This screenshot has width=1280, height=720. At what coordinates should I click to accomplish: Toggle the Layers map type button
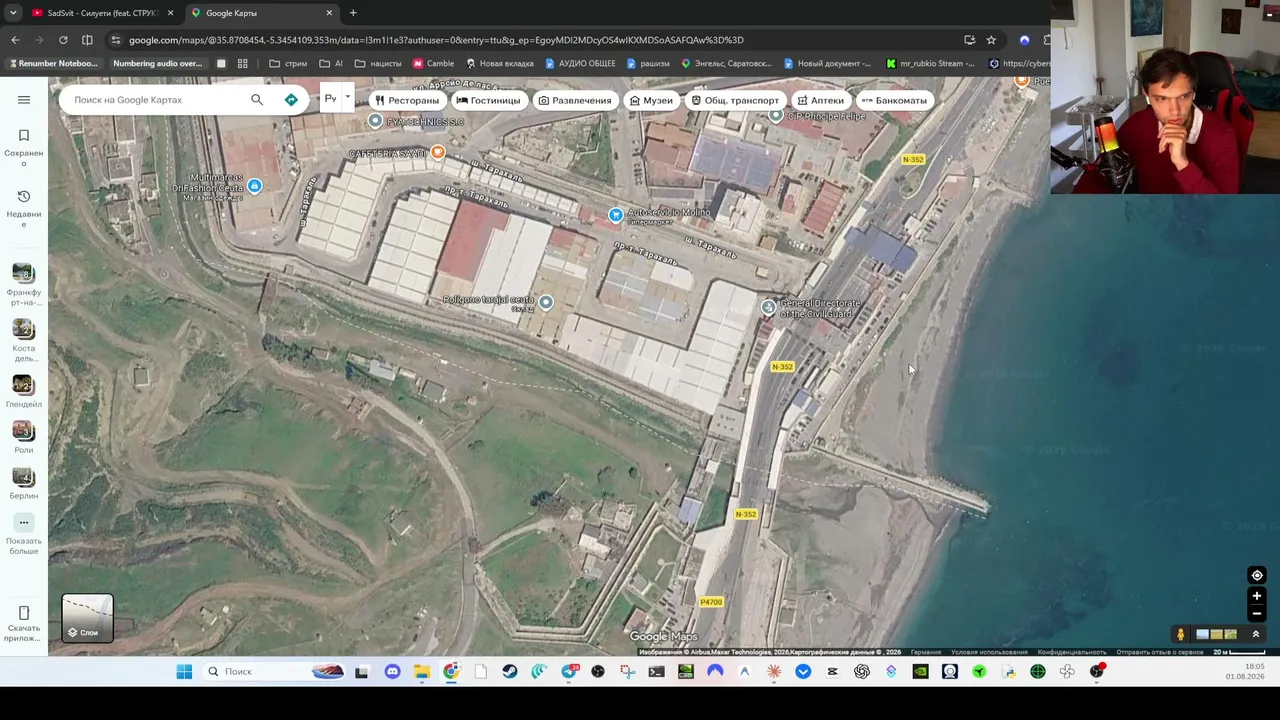click(x=88, y=618)
